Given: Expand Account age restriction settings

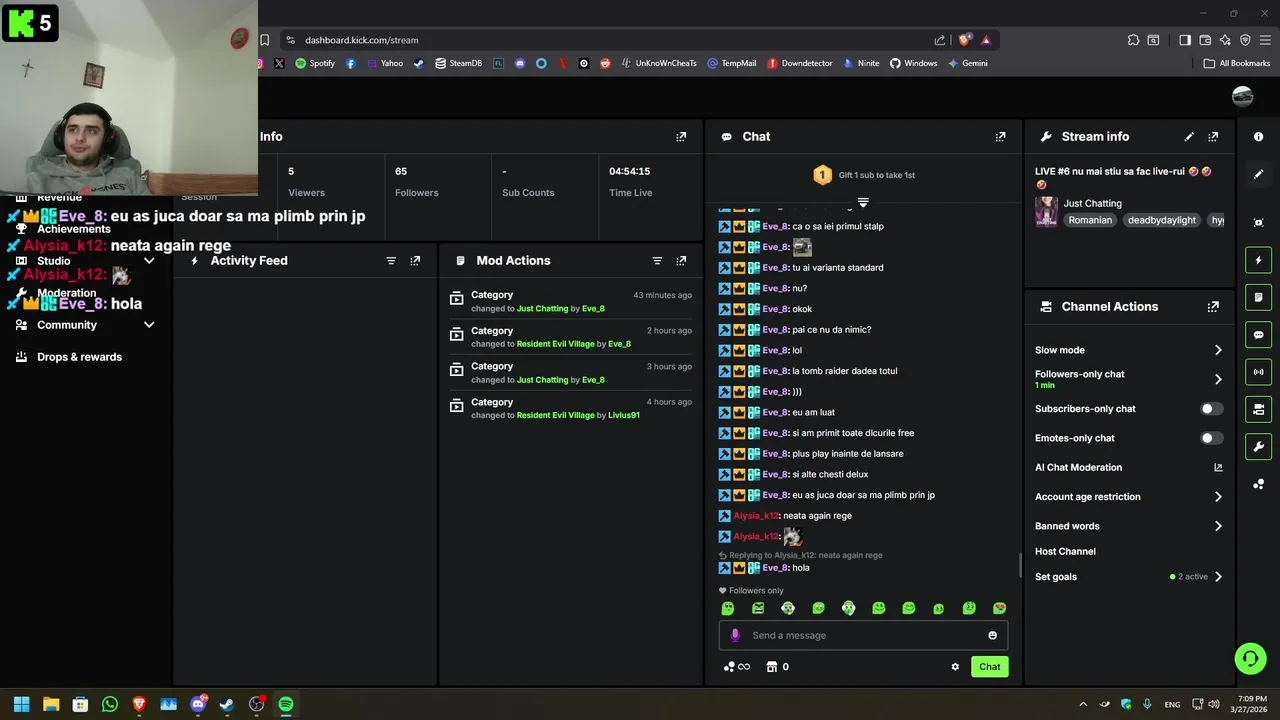Looking at the screenshot, I should pos(1218,497).
